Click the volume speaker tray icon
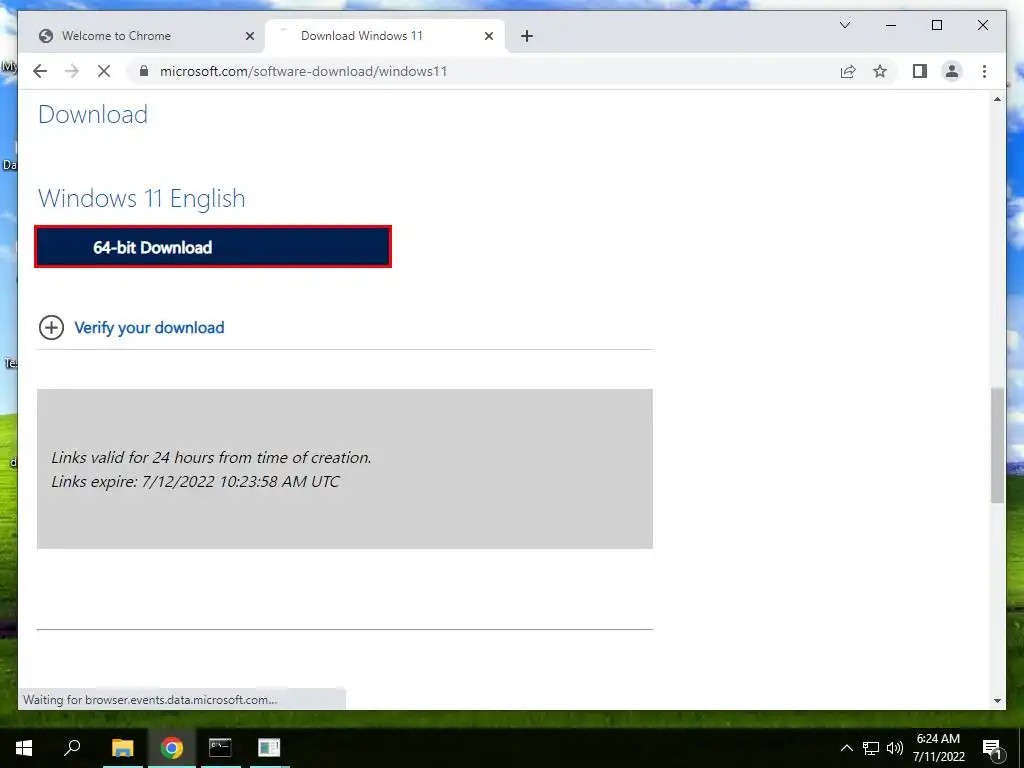This screenshot has height=768, width=1024. pos(895,748)
